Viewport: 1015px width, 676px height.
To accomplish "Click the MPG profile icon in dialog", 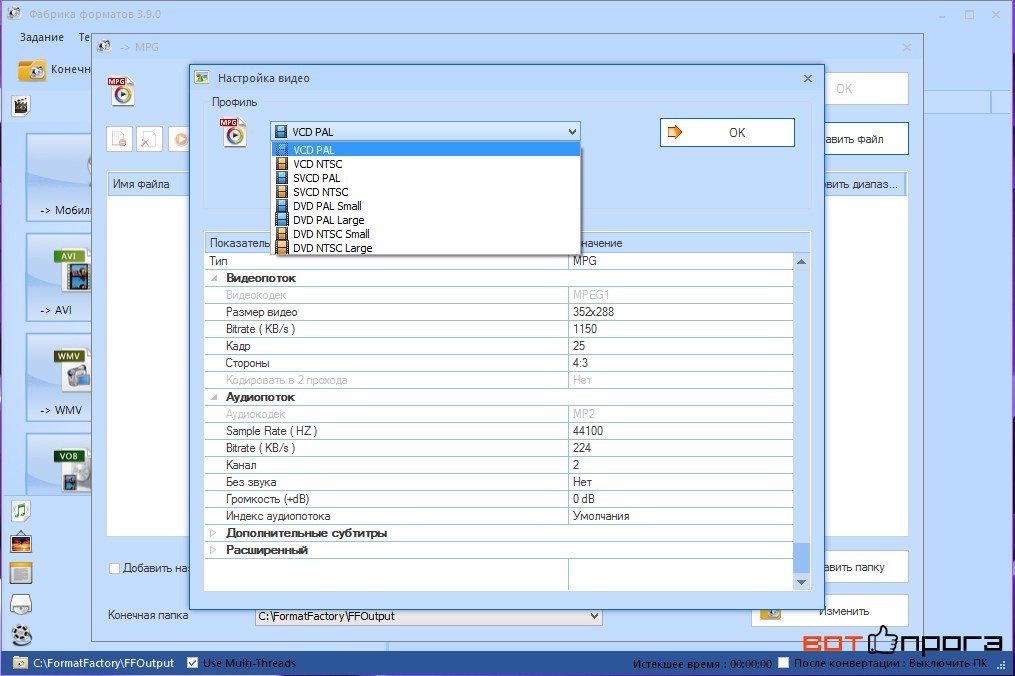I will click(233, 132).
